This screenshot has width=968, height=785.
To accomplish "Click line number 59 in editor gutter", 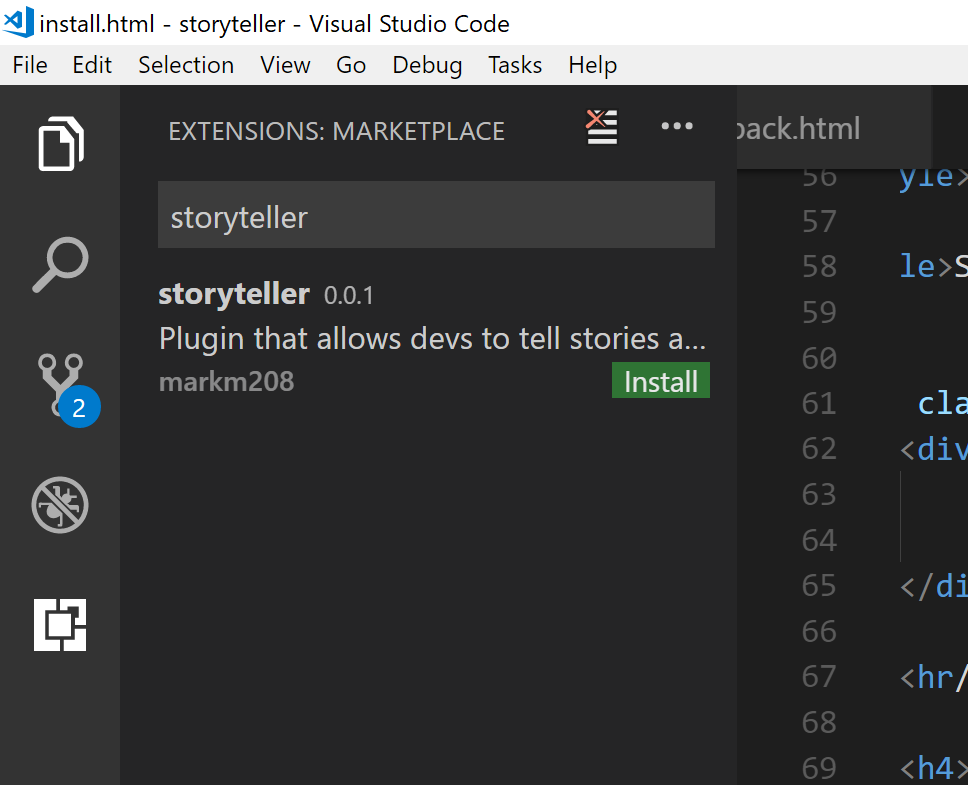I will coord(819,312).
